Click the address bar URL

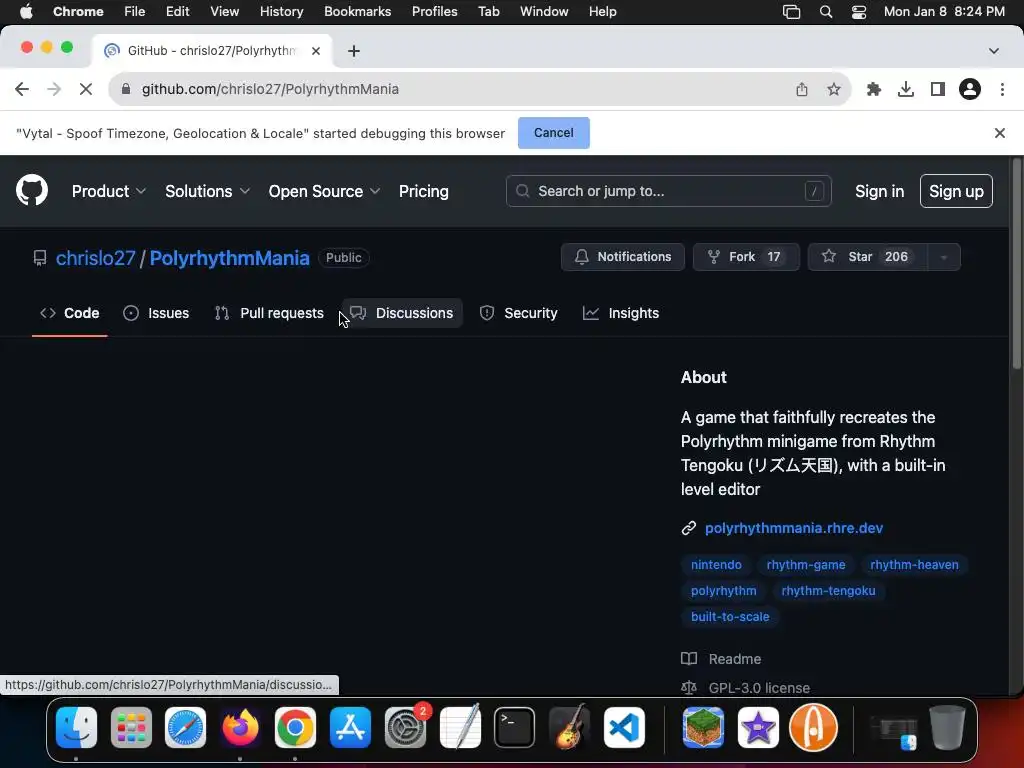(270, 89)
